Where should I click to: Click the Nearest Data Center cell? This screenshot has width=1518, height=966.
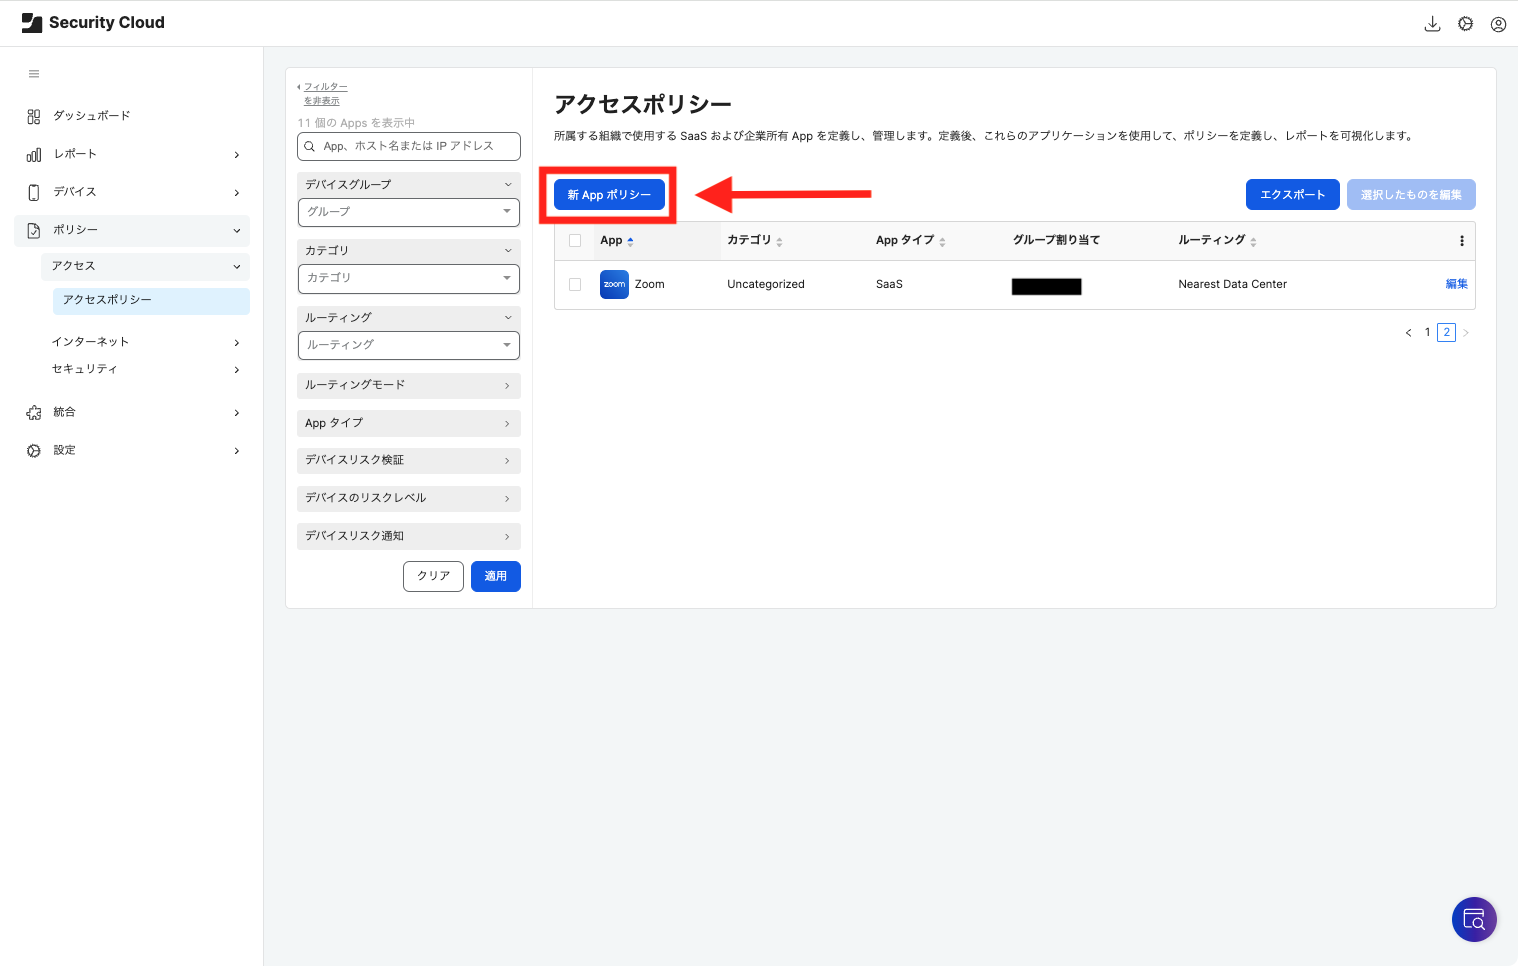(1232, 285)
